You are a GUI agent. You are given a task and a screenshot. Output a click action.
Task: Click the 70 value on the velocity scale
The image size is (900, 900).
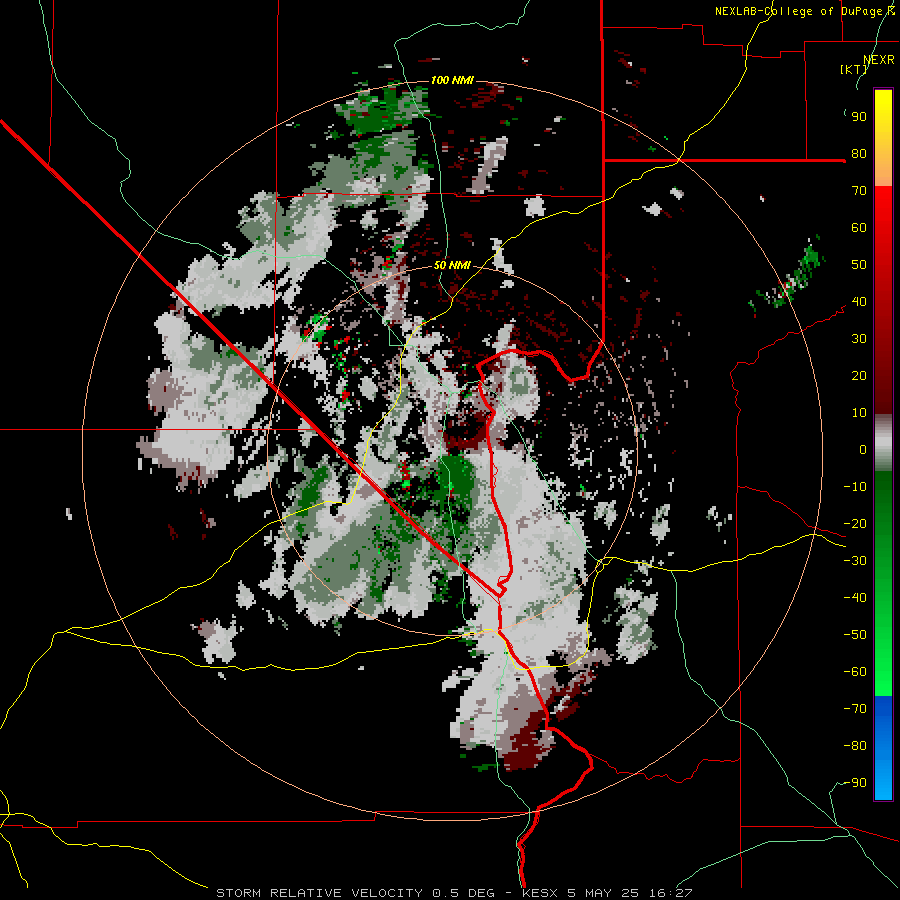point(859,191)
